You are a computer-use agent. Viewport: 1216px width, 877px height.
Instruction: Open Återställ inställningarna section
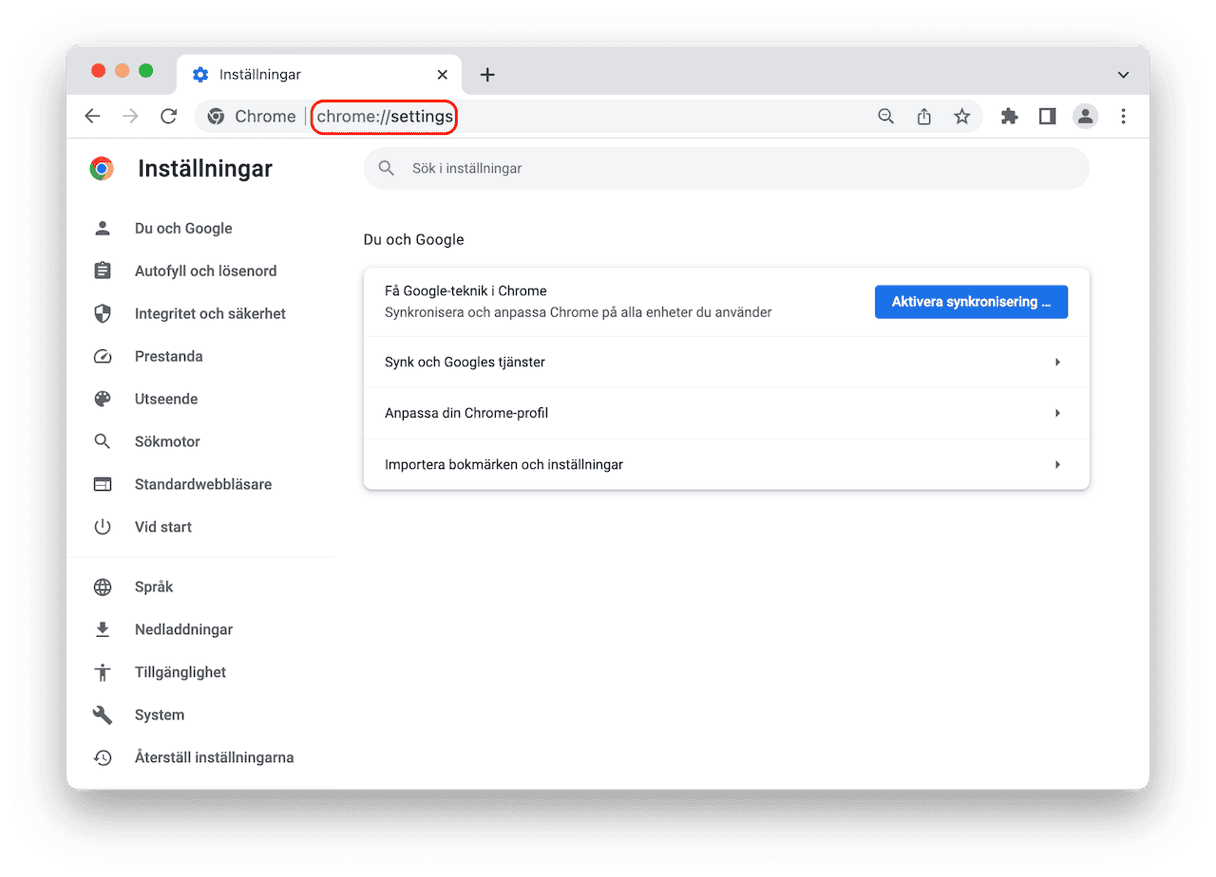point(214,758)
